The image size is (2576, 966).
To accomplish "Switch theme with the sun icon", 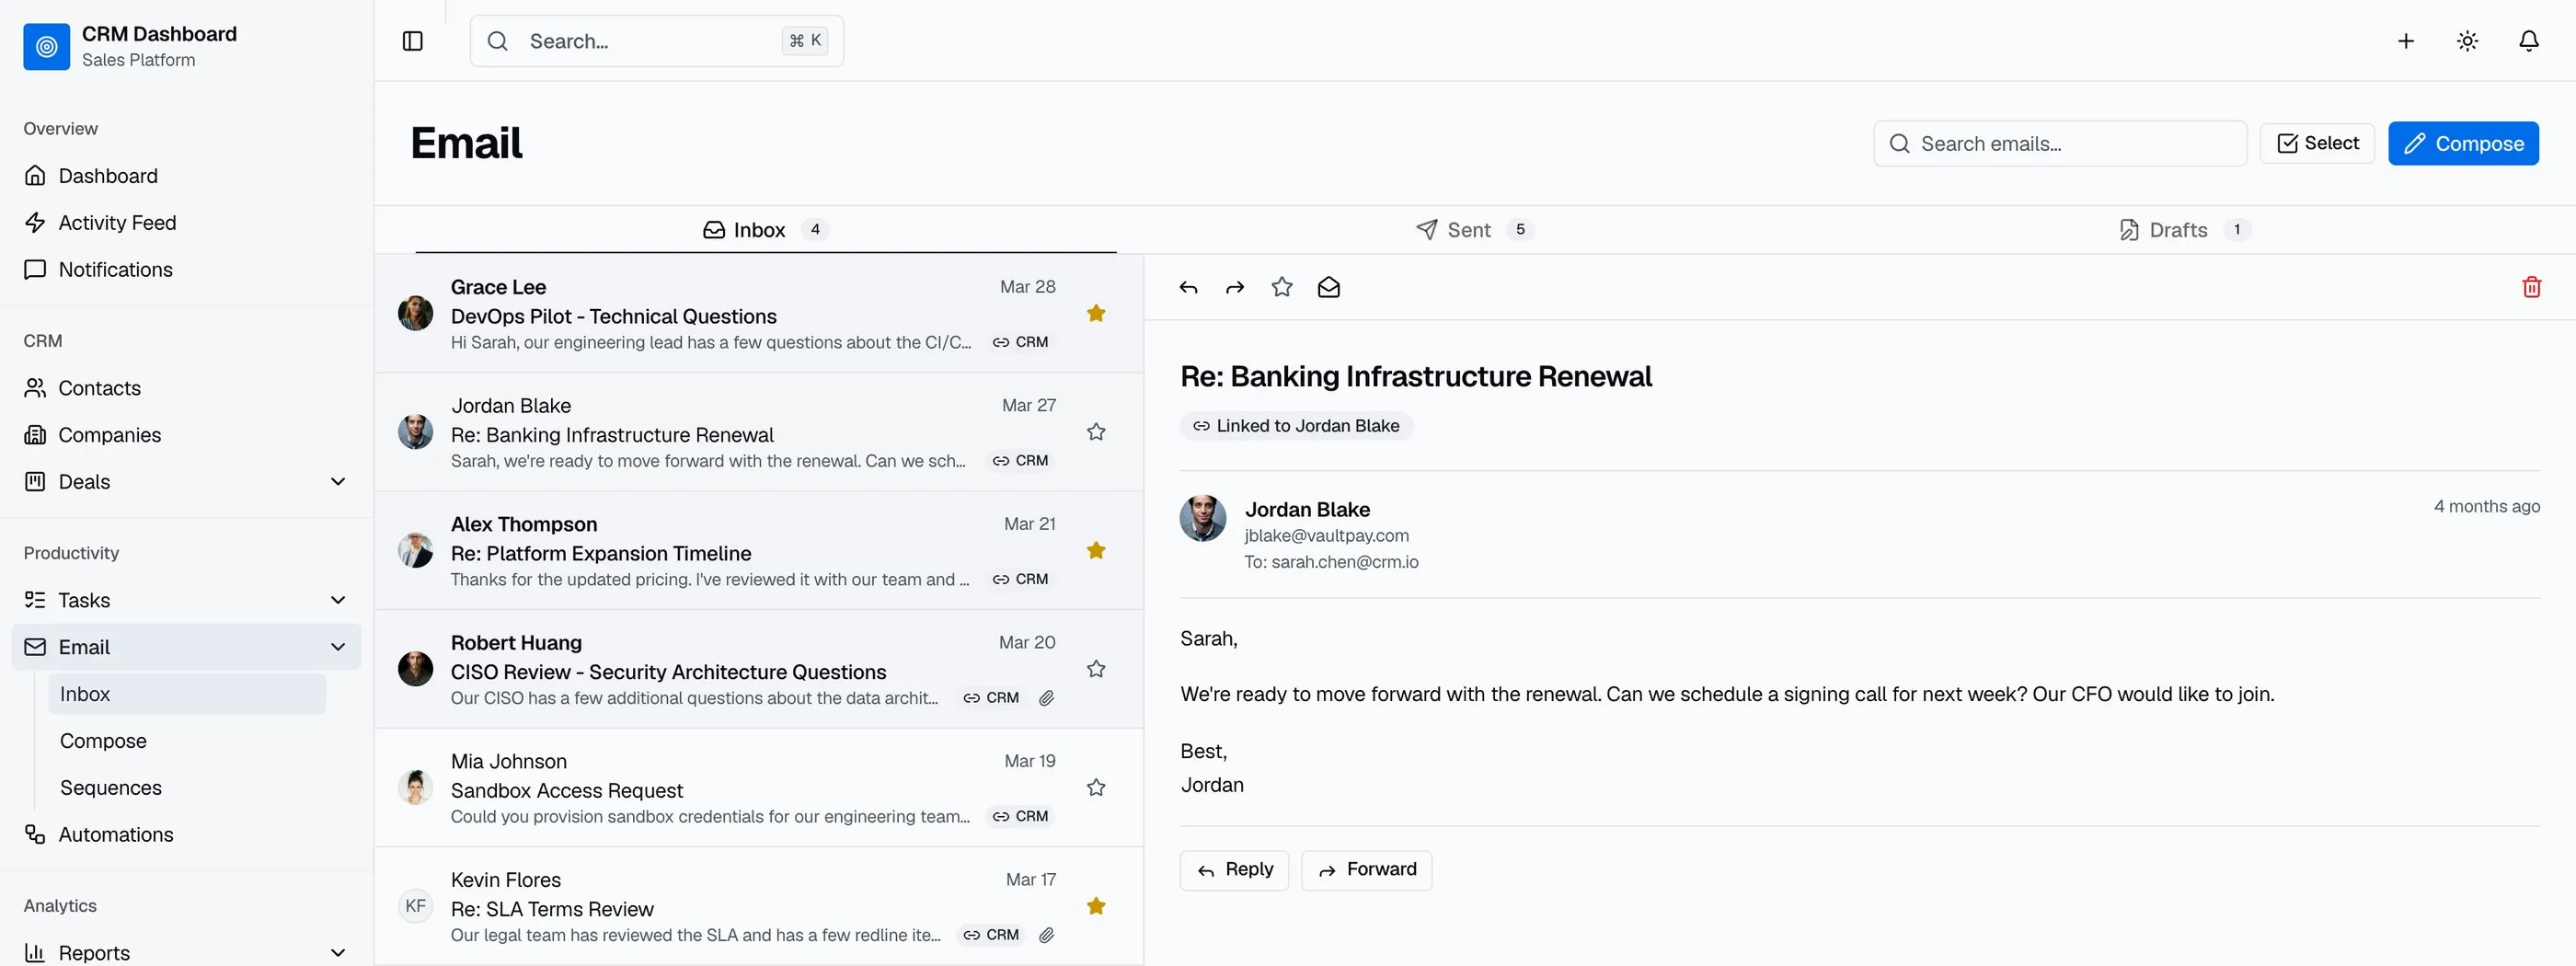I will 2467,41.
